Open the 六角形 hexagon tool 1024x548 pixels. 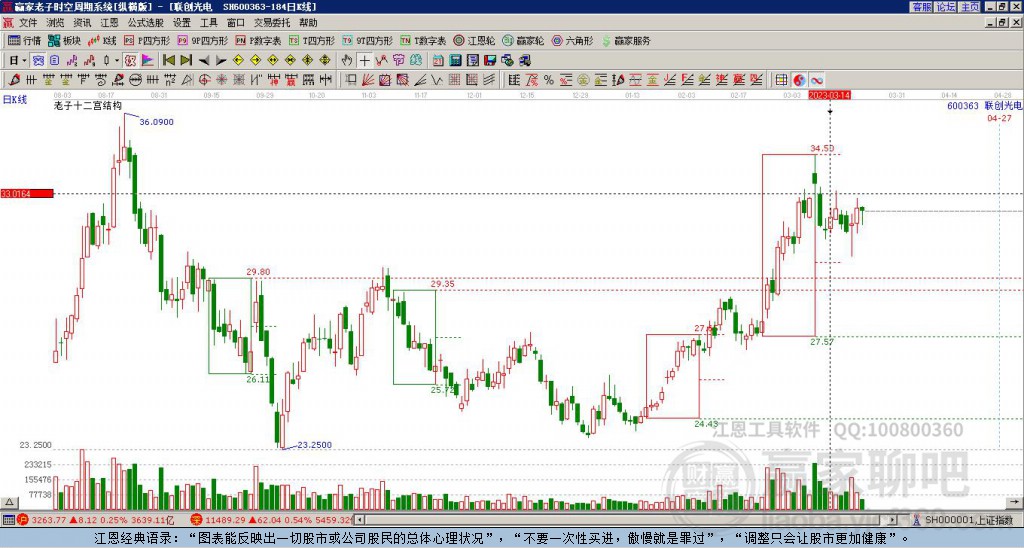point(572,40)
